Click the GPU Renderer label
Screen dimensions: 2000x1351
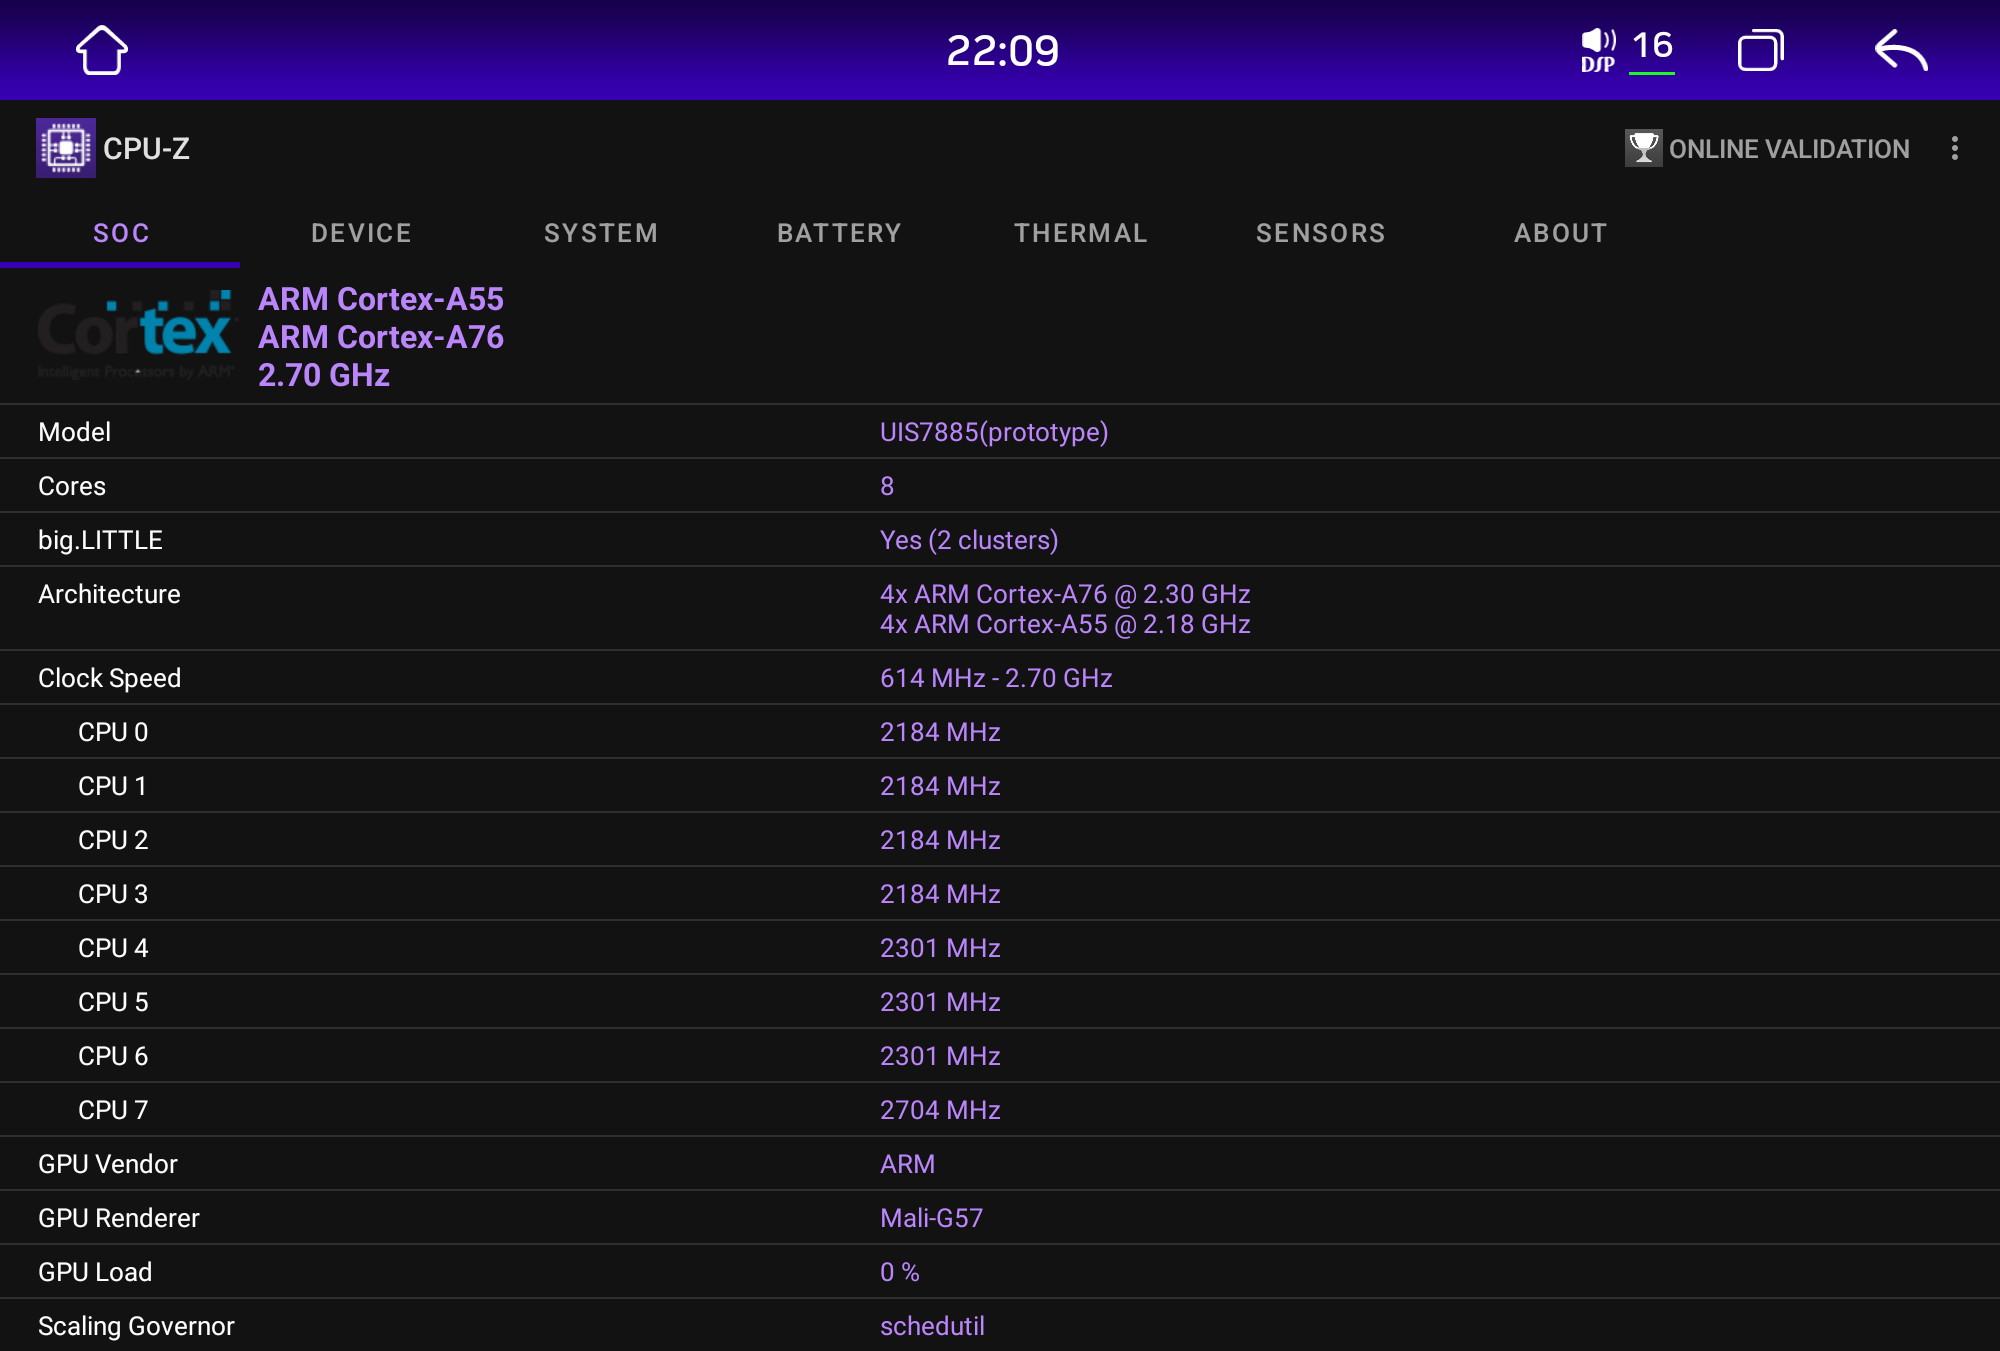pyautogui.click(x=118, y=1218)
